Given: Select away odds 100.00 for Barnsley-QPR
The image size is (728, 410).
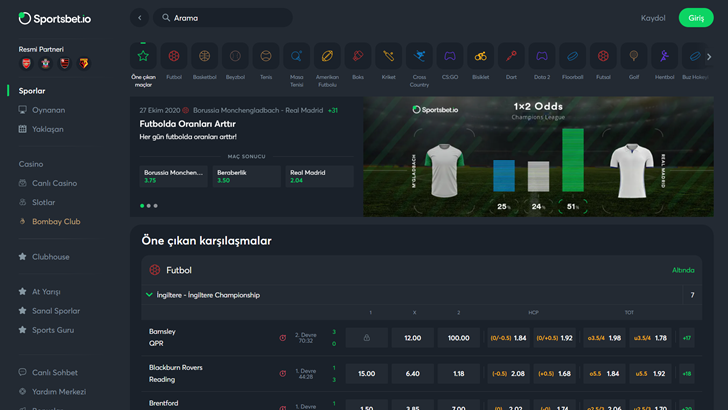Looking at the screenshot, I should point(458,338).
